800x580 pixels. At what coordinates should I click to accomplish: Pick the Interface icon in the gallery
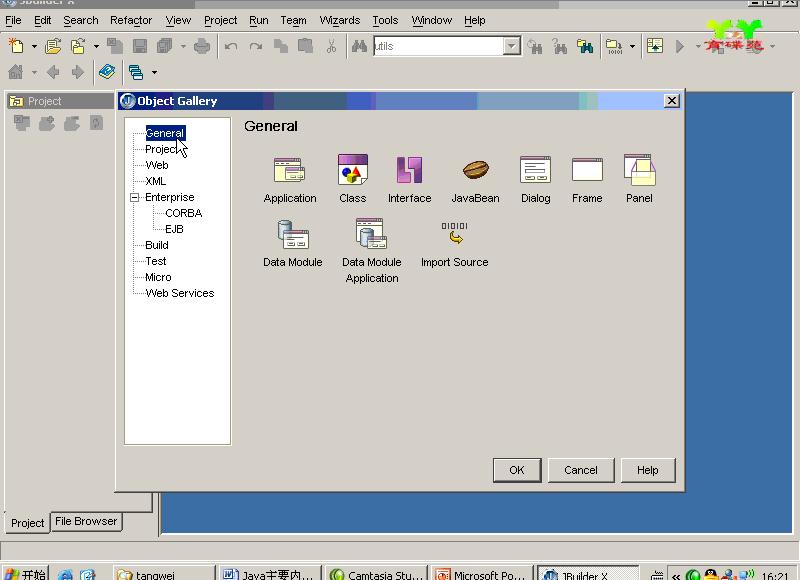pyautogui.click(x=409, y=170)
